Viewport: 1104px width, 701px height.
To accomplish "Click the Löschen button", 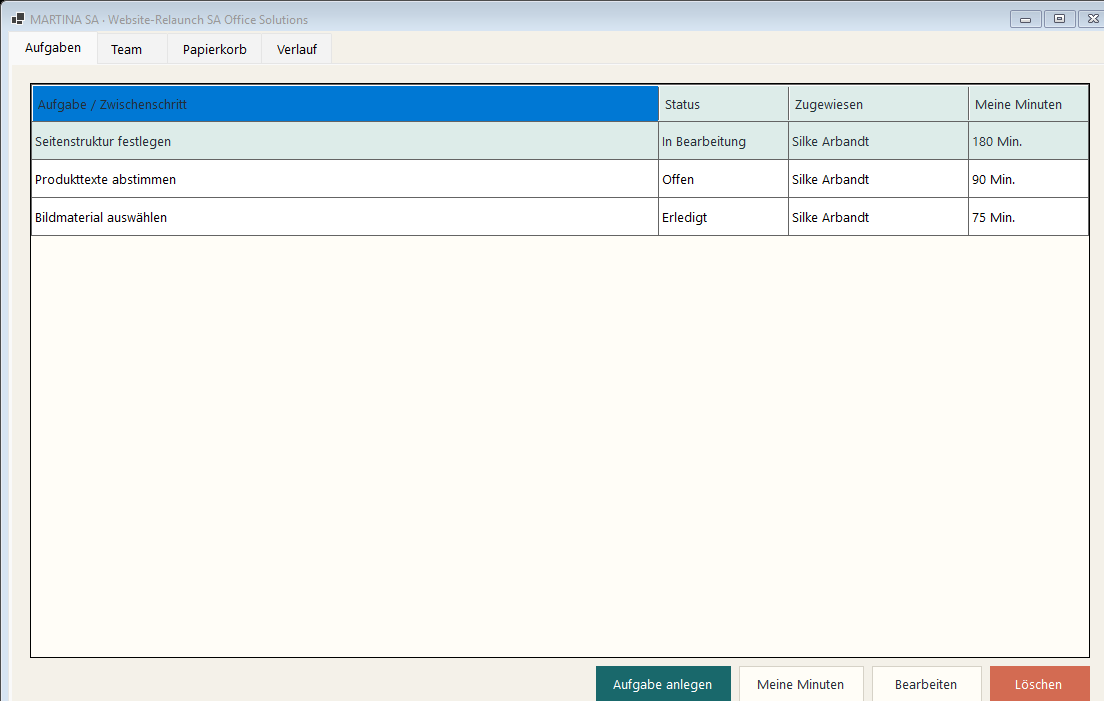I will pos(1039,684).
